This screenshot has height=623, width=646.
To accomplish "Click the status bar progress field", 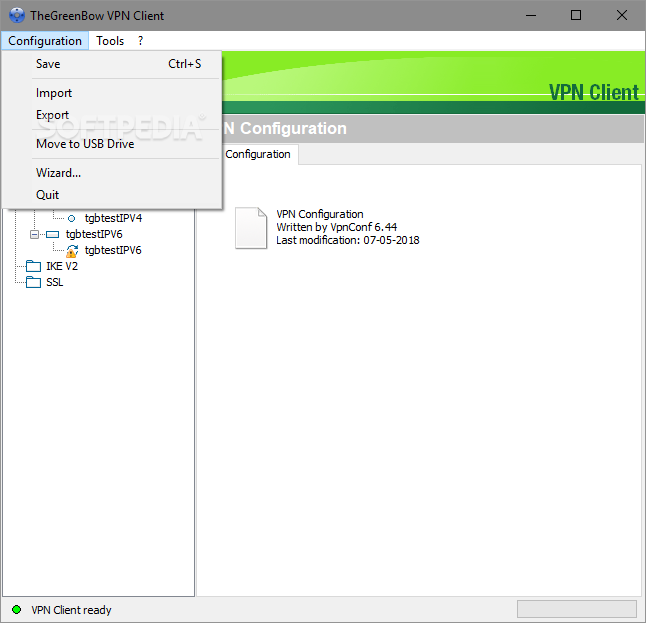I will (577, 609).
